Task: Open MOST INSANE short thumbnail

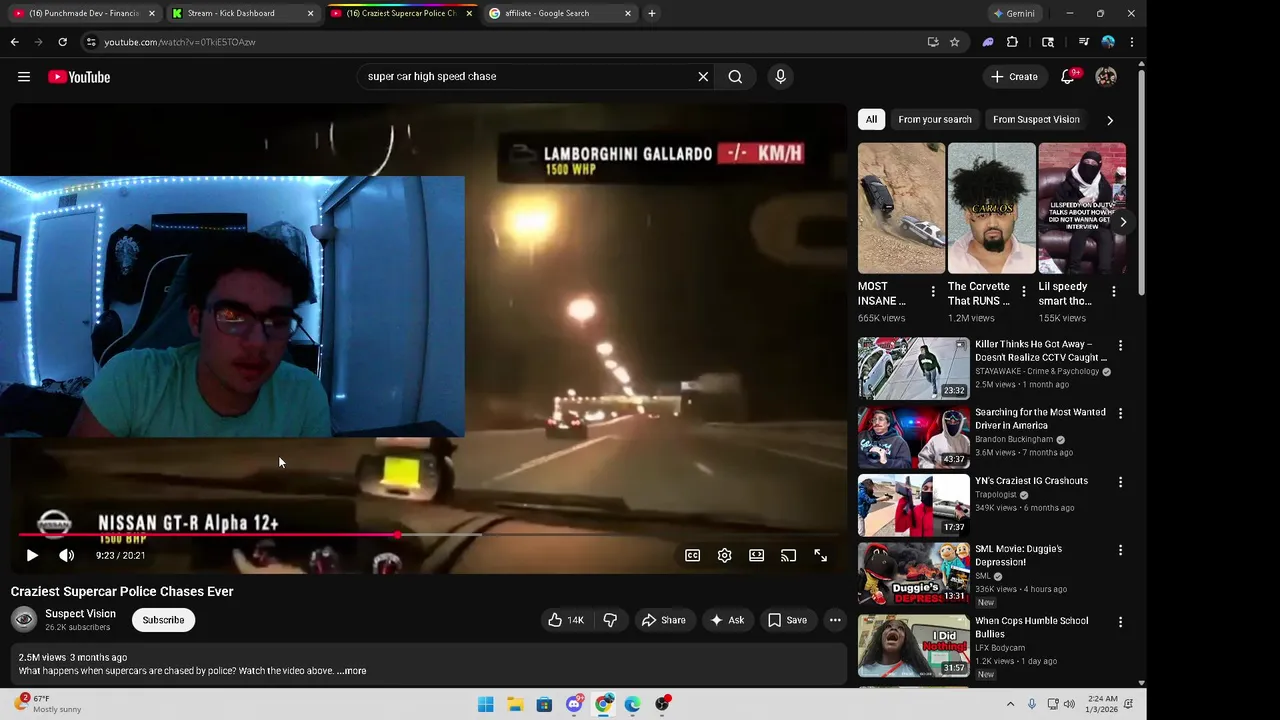Action: click(901, 208)
